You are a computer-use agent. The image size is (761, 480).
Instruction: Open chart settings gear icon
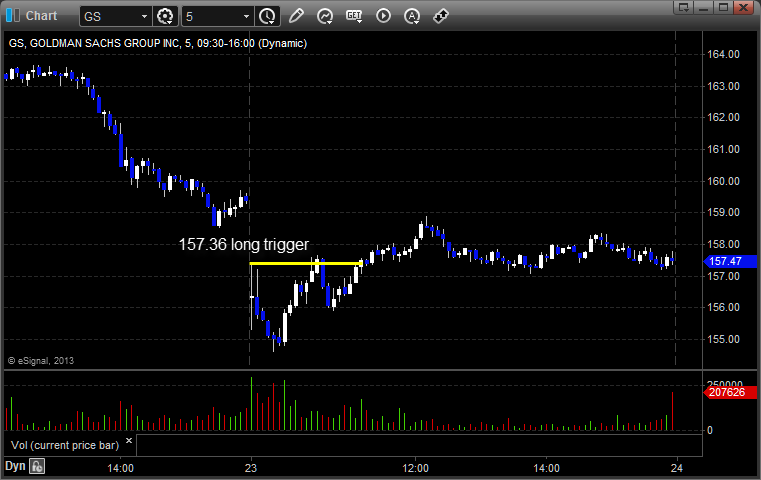click(165, 17)
